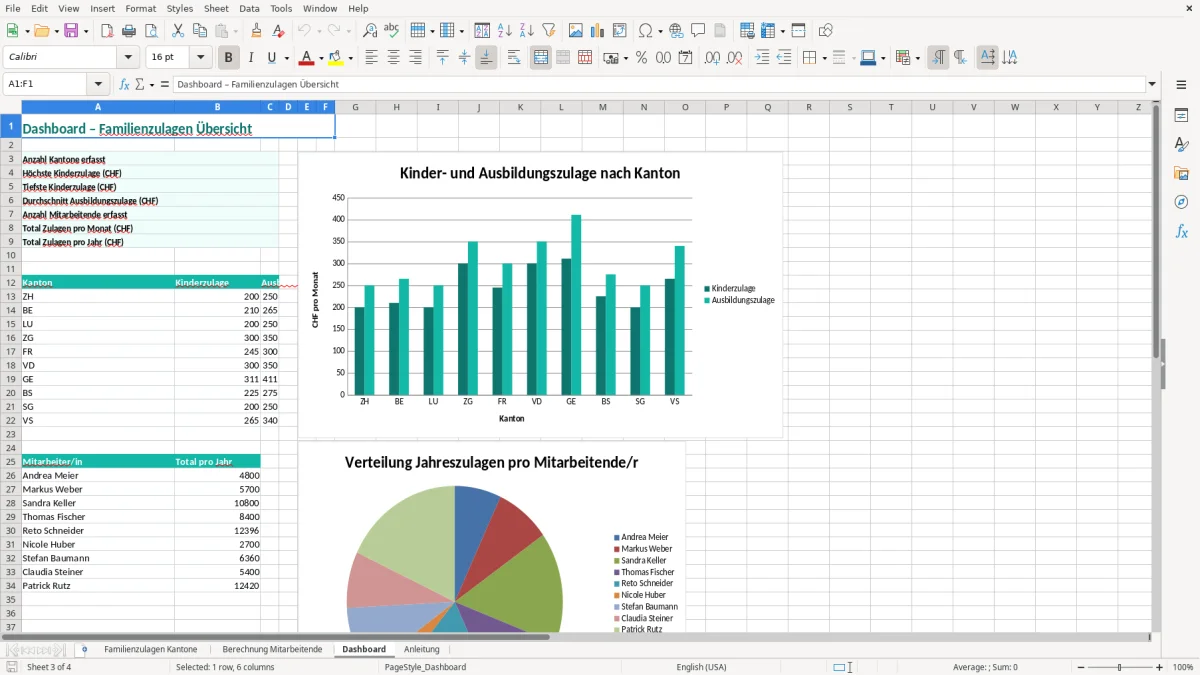Click the Split Window icon
The image size is (1200, 675).
click(798, 31)
